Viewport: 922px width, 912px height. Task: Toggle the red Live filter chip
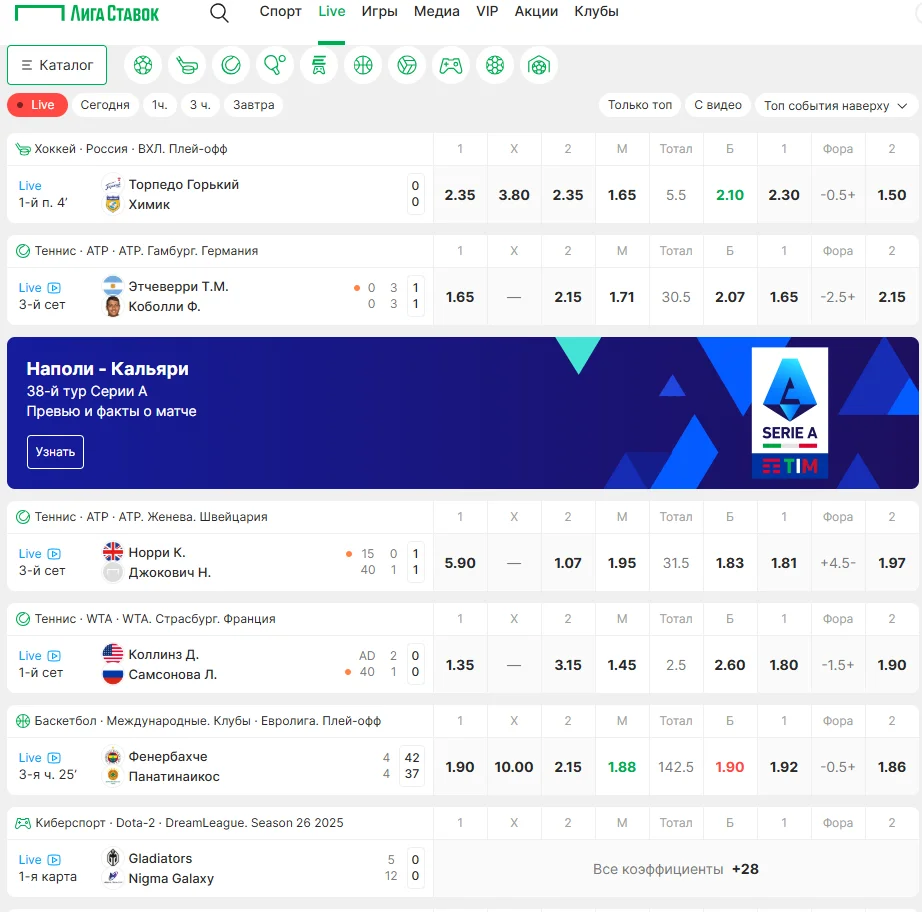click(37, 105)
